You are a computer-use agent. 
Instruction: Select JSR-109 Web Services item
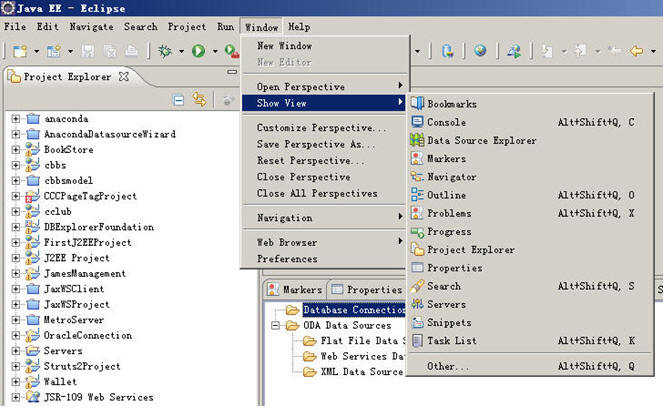point(99,397)
